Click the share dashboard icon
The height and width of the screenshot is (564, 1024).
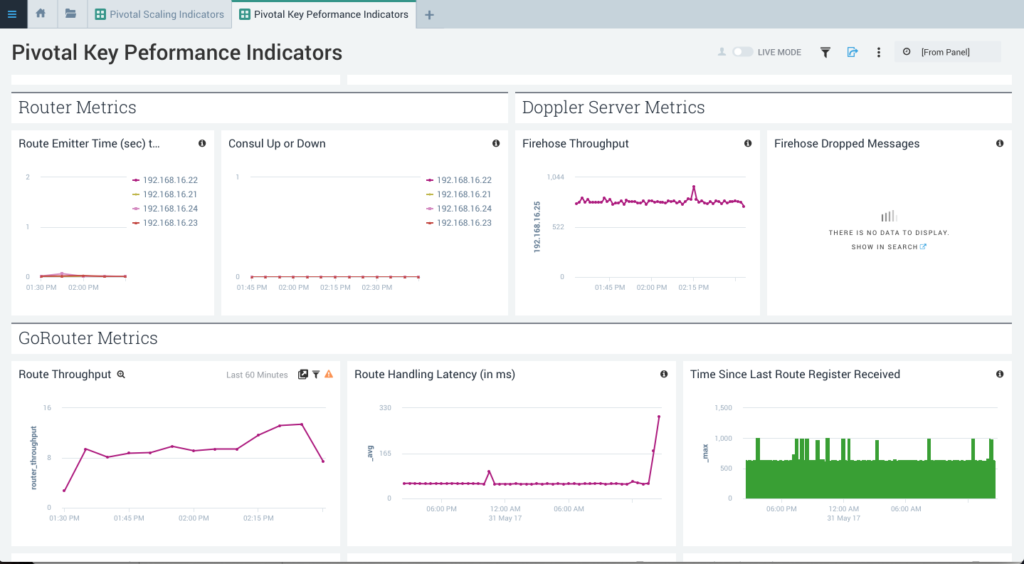[x=852, y=52]
